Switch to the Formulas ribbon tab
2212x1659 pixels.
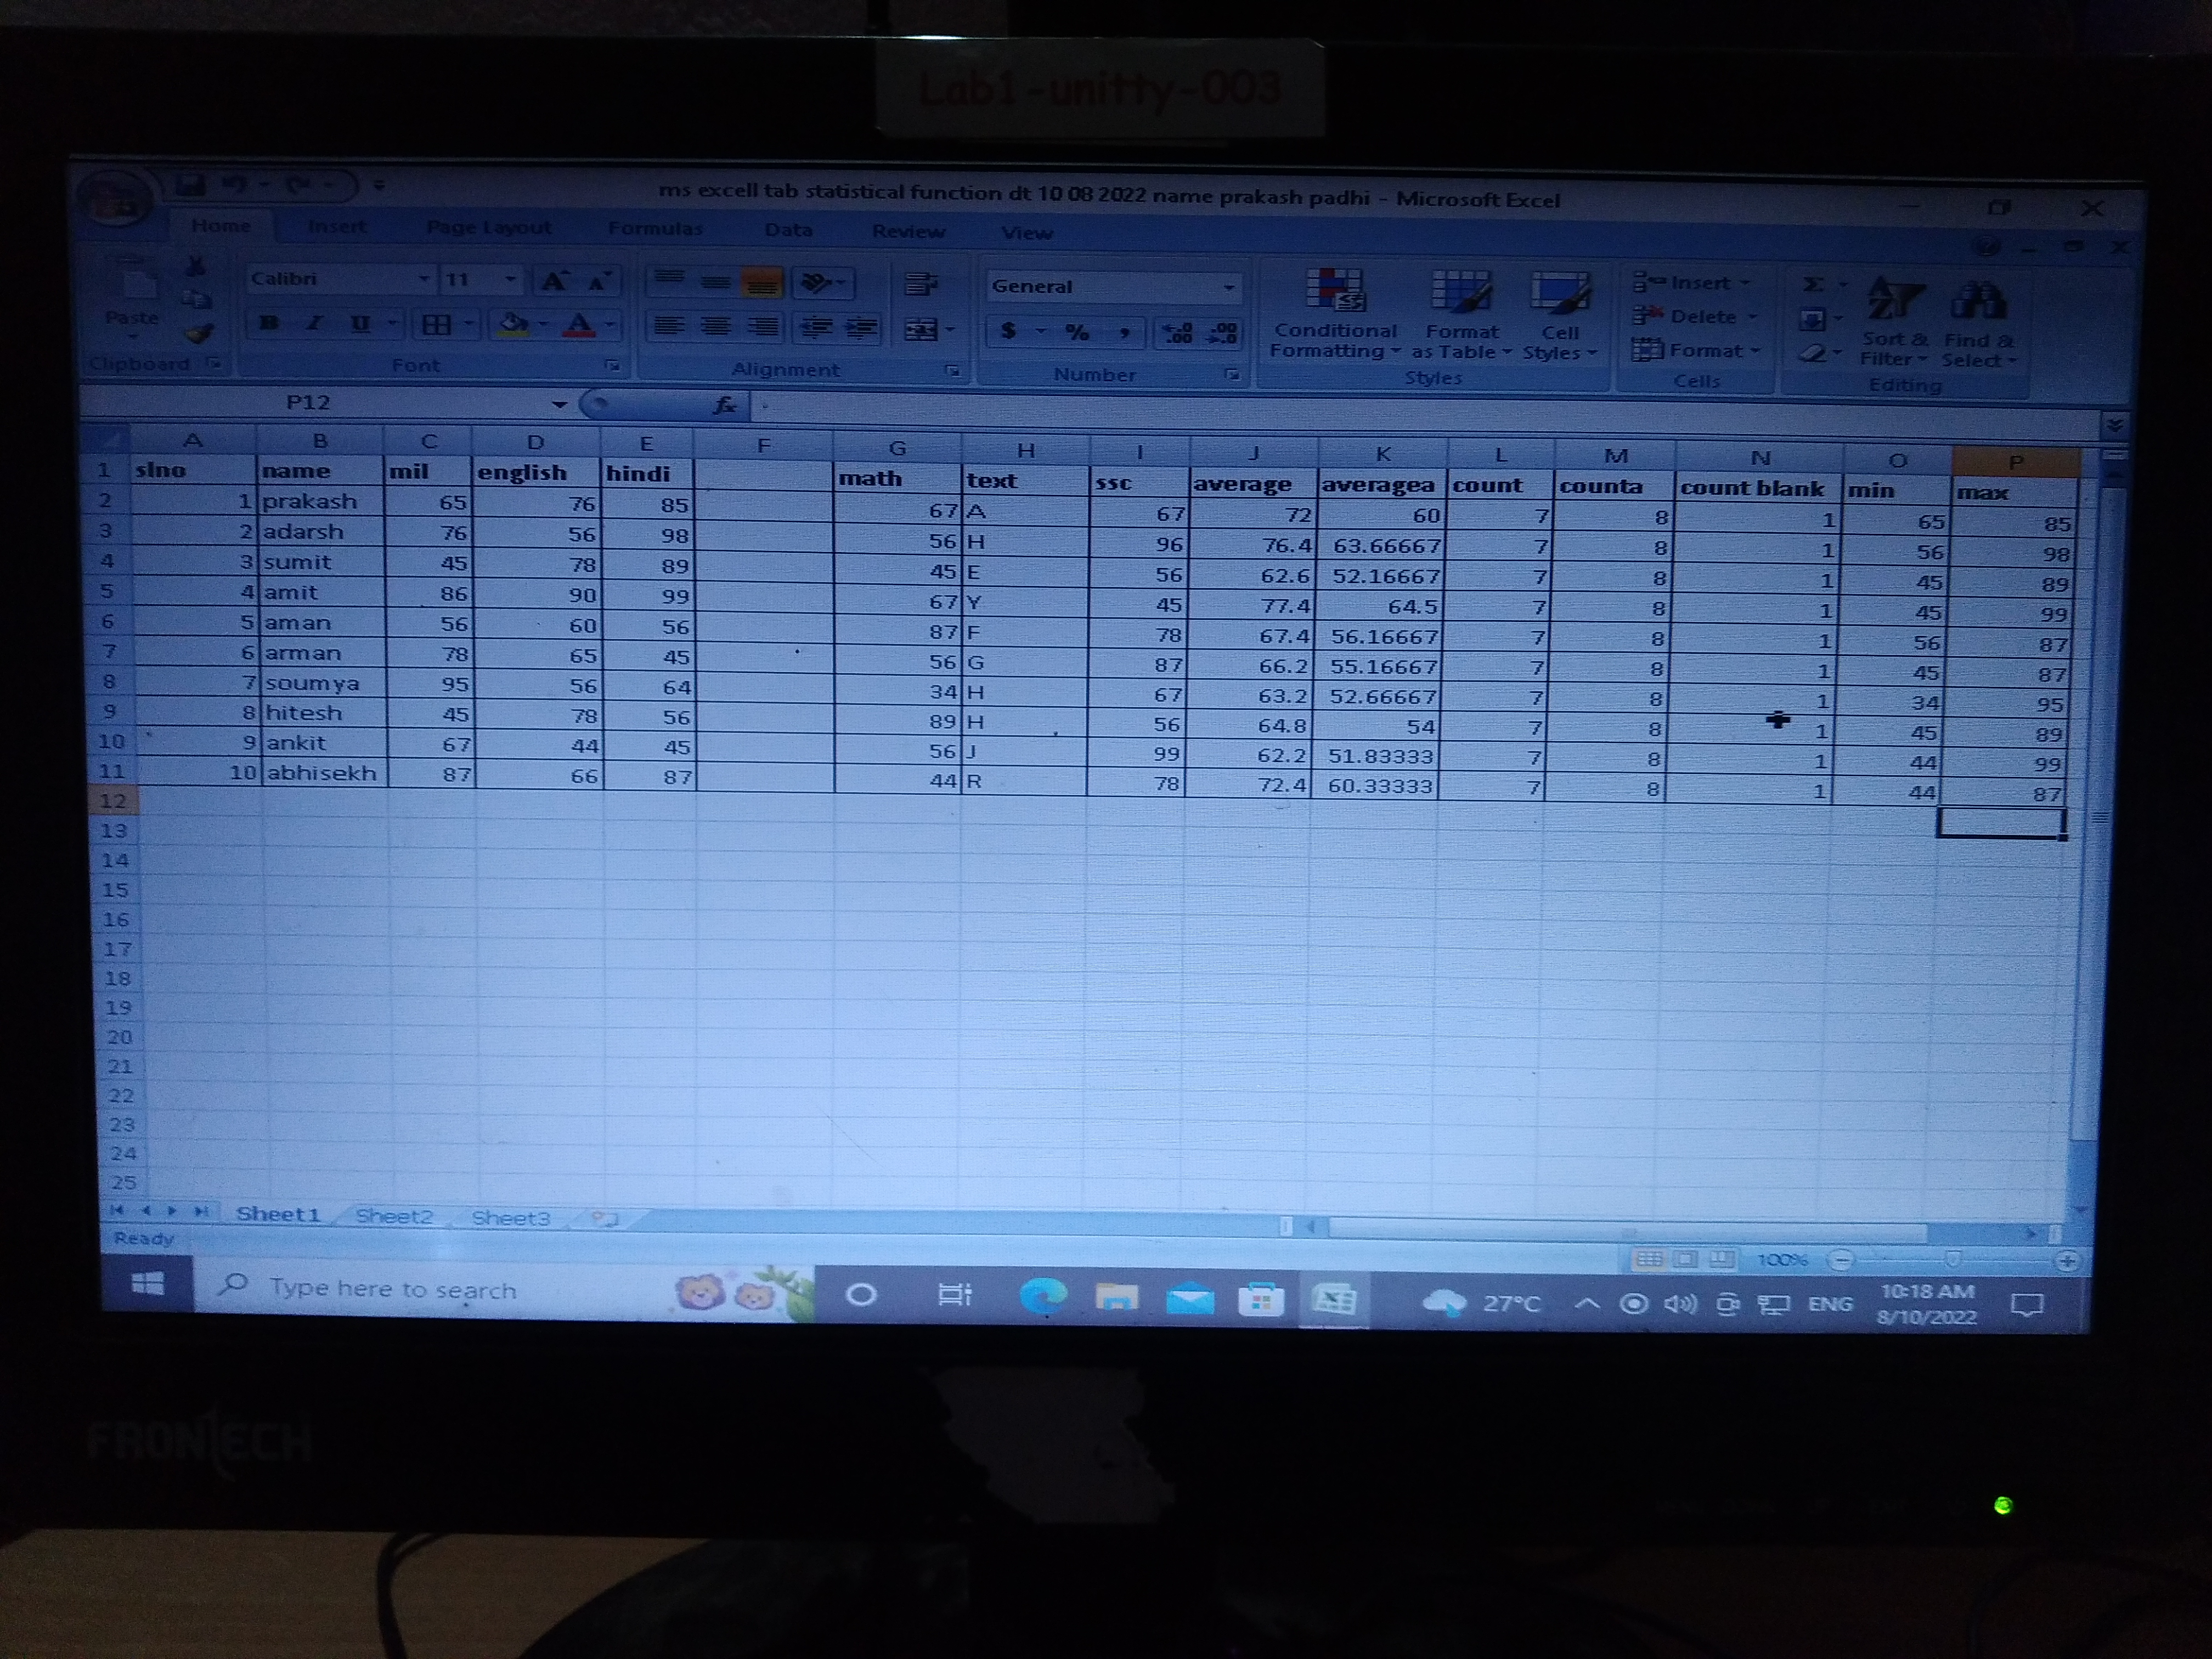[x=655, y=229]
